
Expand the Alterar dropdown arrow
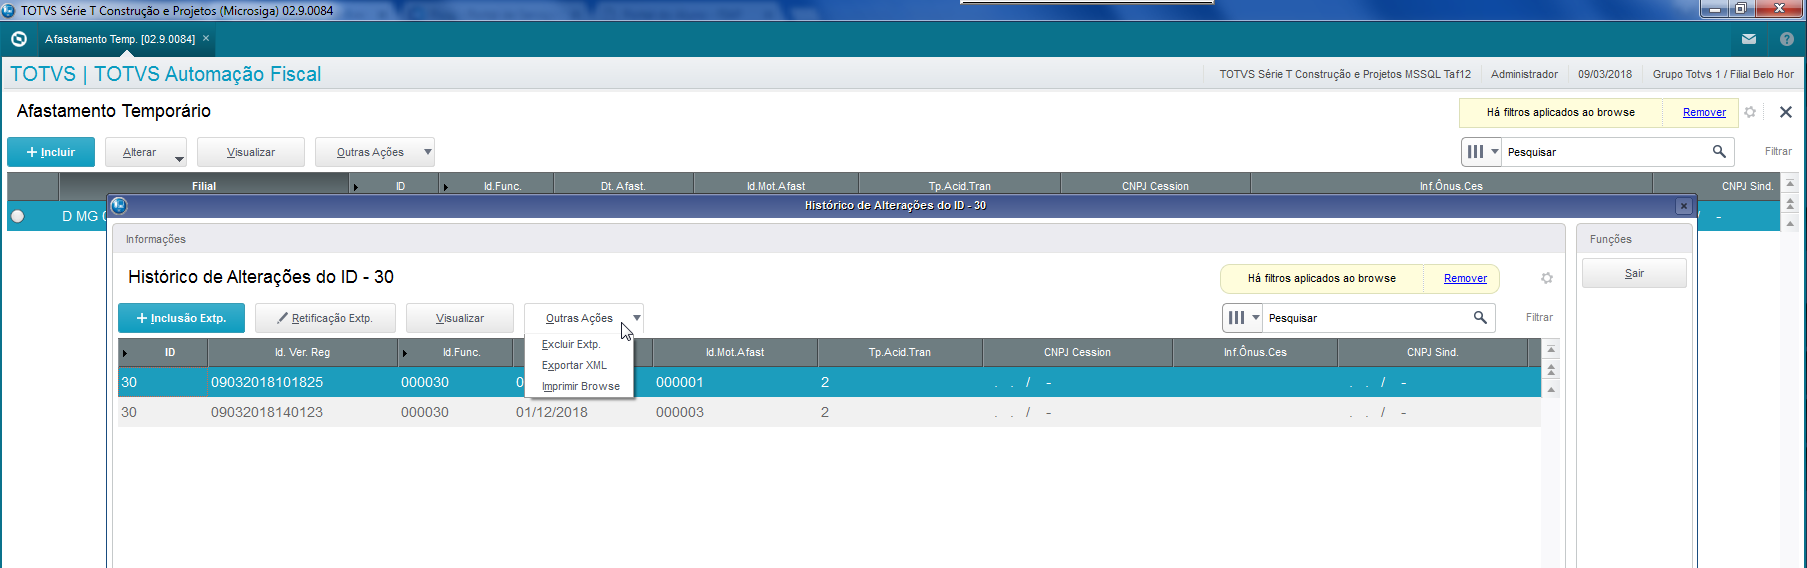tap(180, 158)
